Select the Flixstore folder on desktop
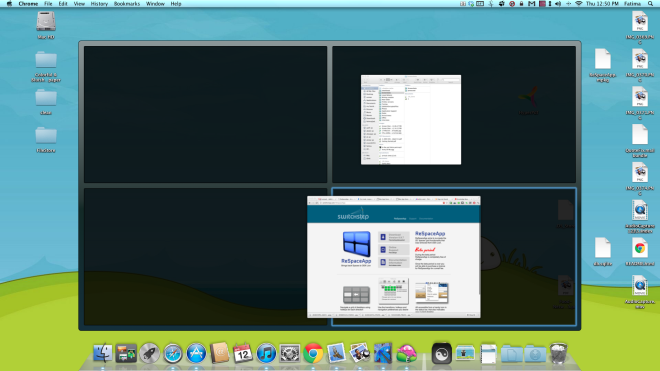The image size is (660, 371). click(46, 136)
